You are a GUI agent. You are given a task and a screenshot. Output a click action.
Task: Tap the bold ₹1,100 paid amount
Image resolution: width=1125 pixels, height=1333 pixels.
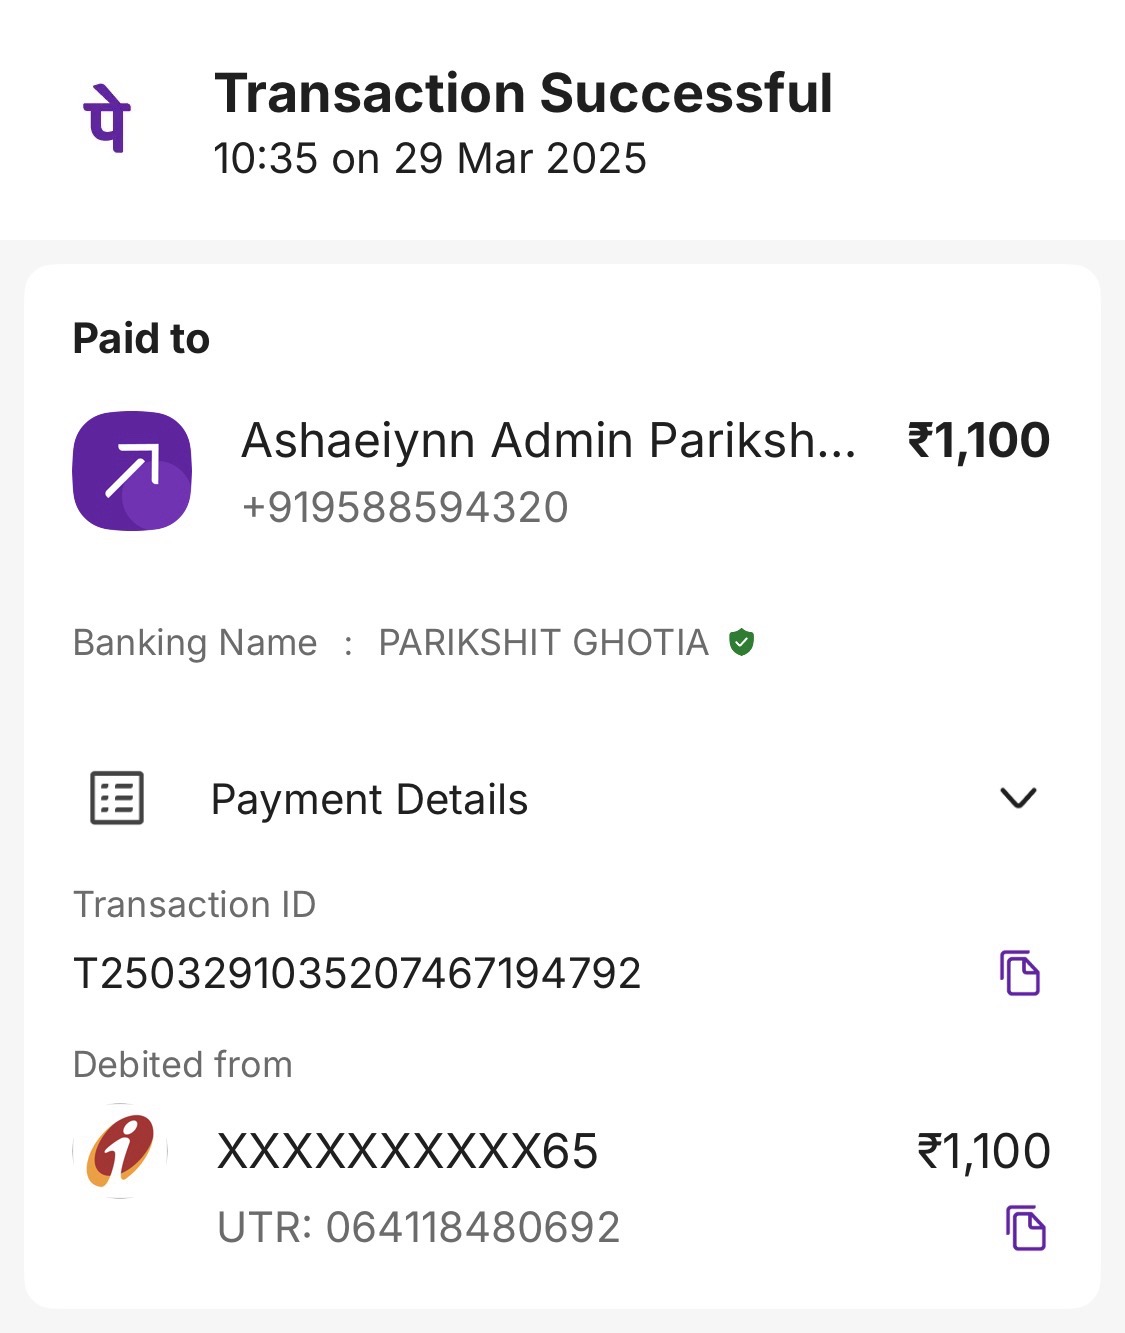tap(978, 440)
